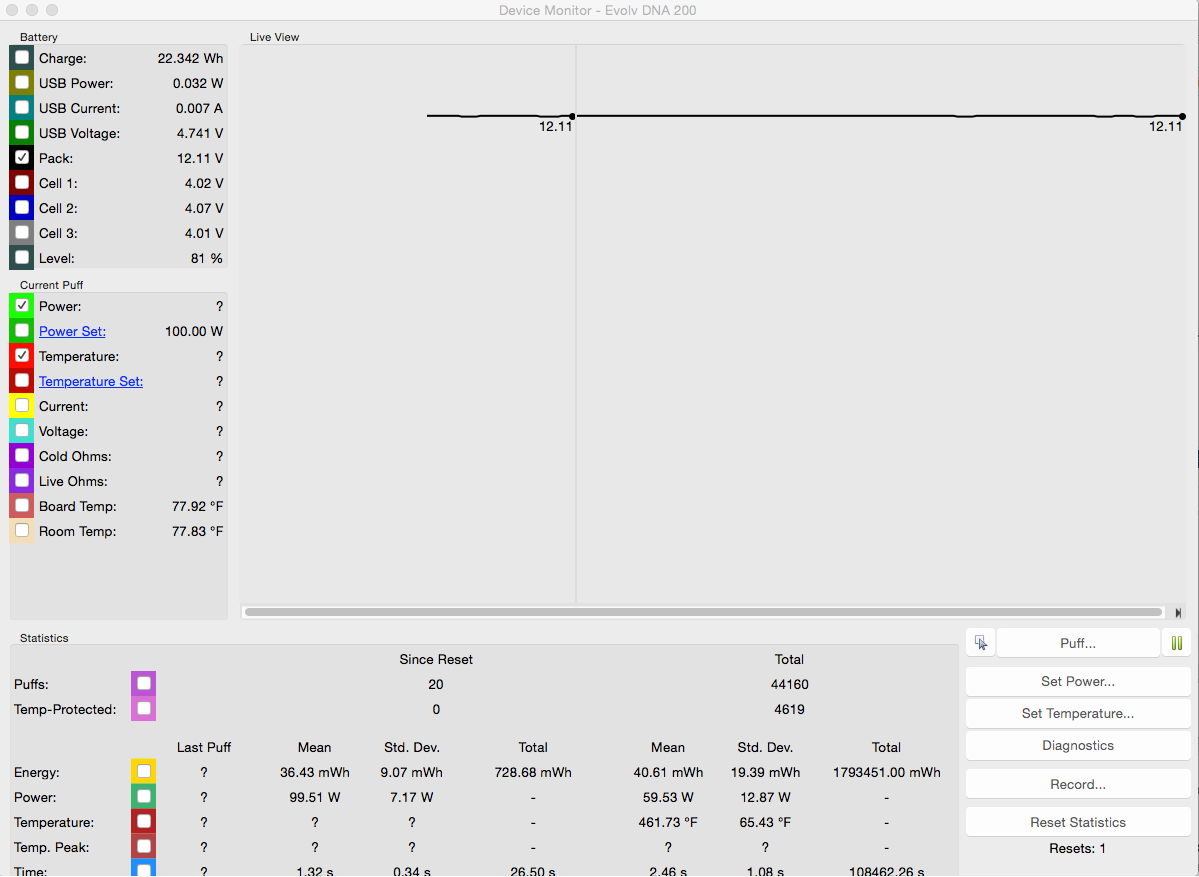Click the cursor selection icon beside Puff

tap(981, 643)
